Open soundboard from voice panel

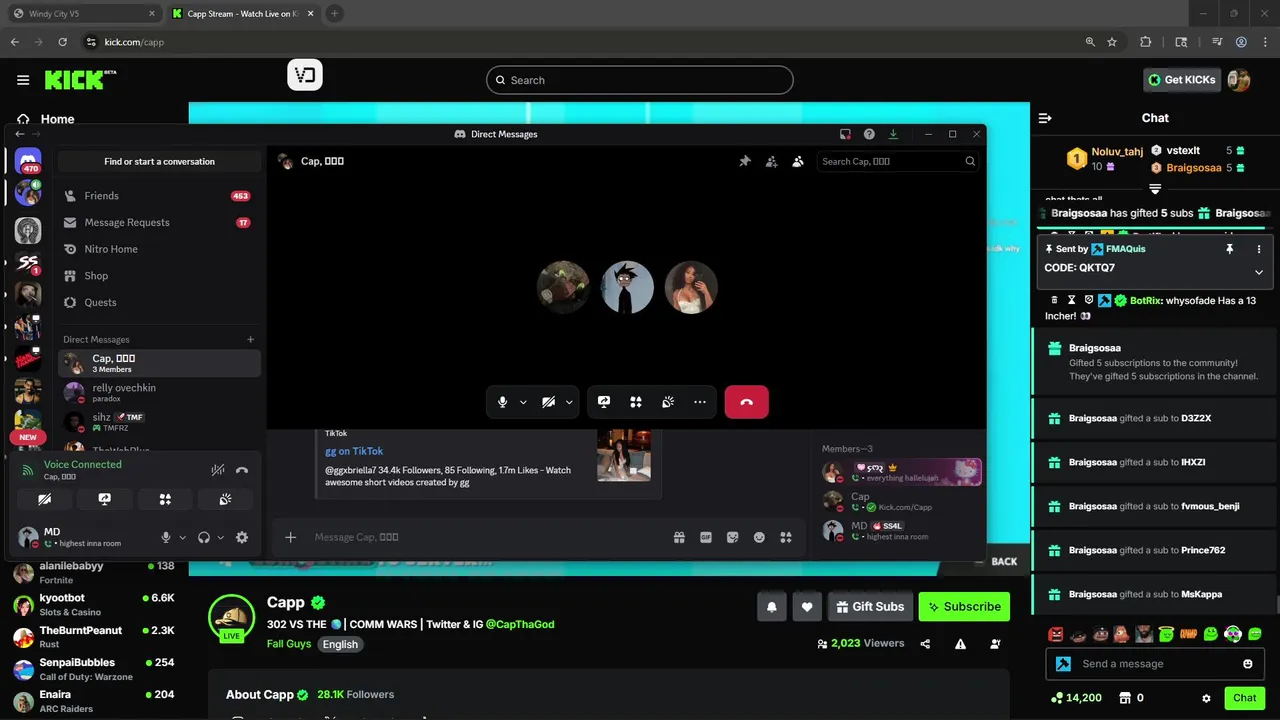click(226, 499)
